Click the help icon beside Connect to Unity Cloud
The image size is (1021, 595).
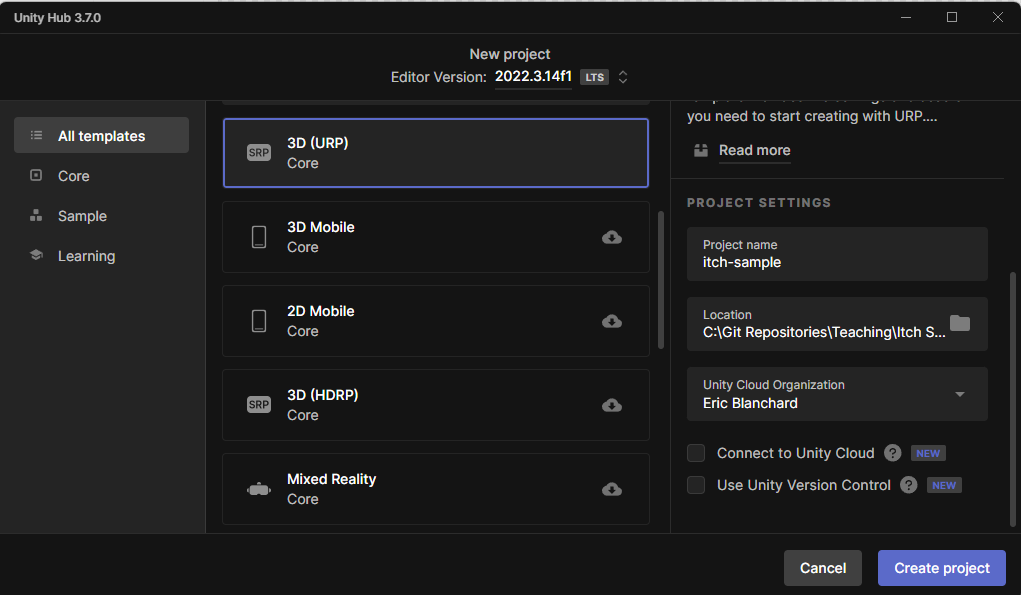click(892, 452)
